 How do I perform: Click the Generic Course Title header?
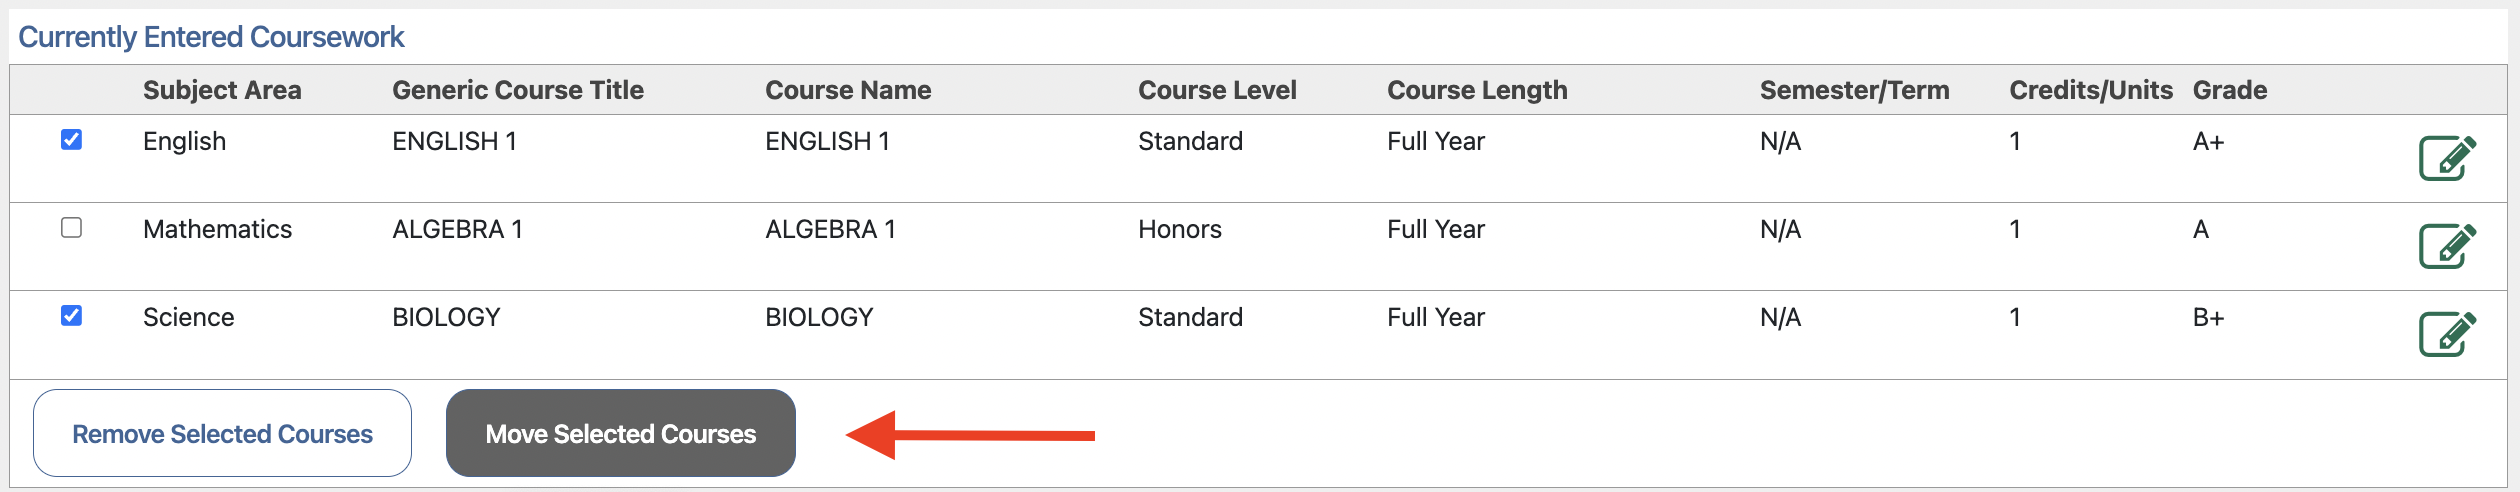[517, 90]
